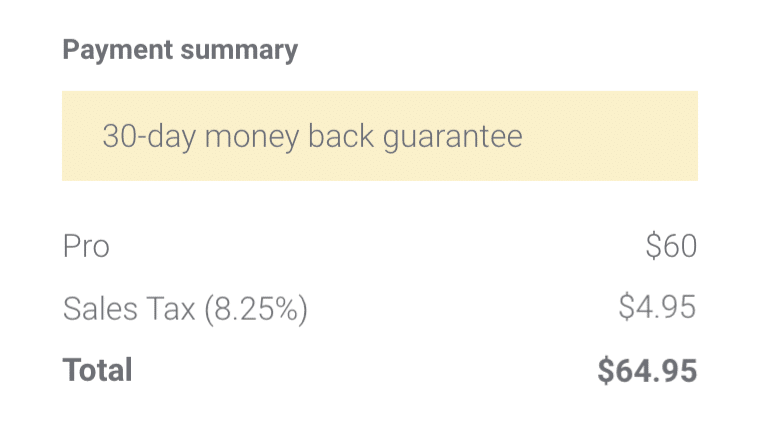758x426 pixels.
Task: Click the empty right end of the yellow banner
Action: (640, 136)
